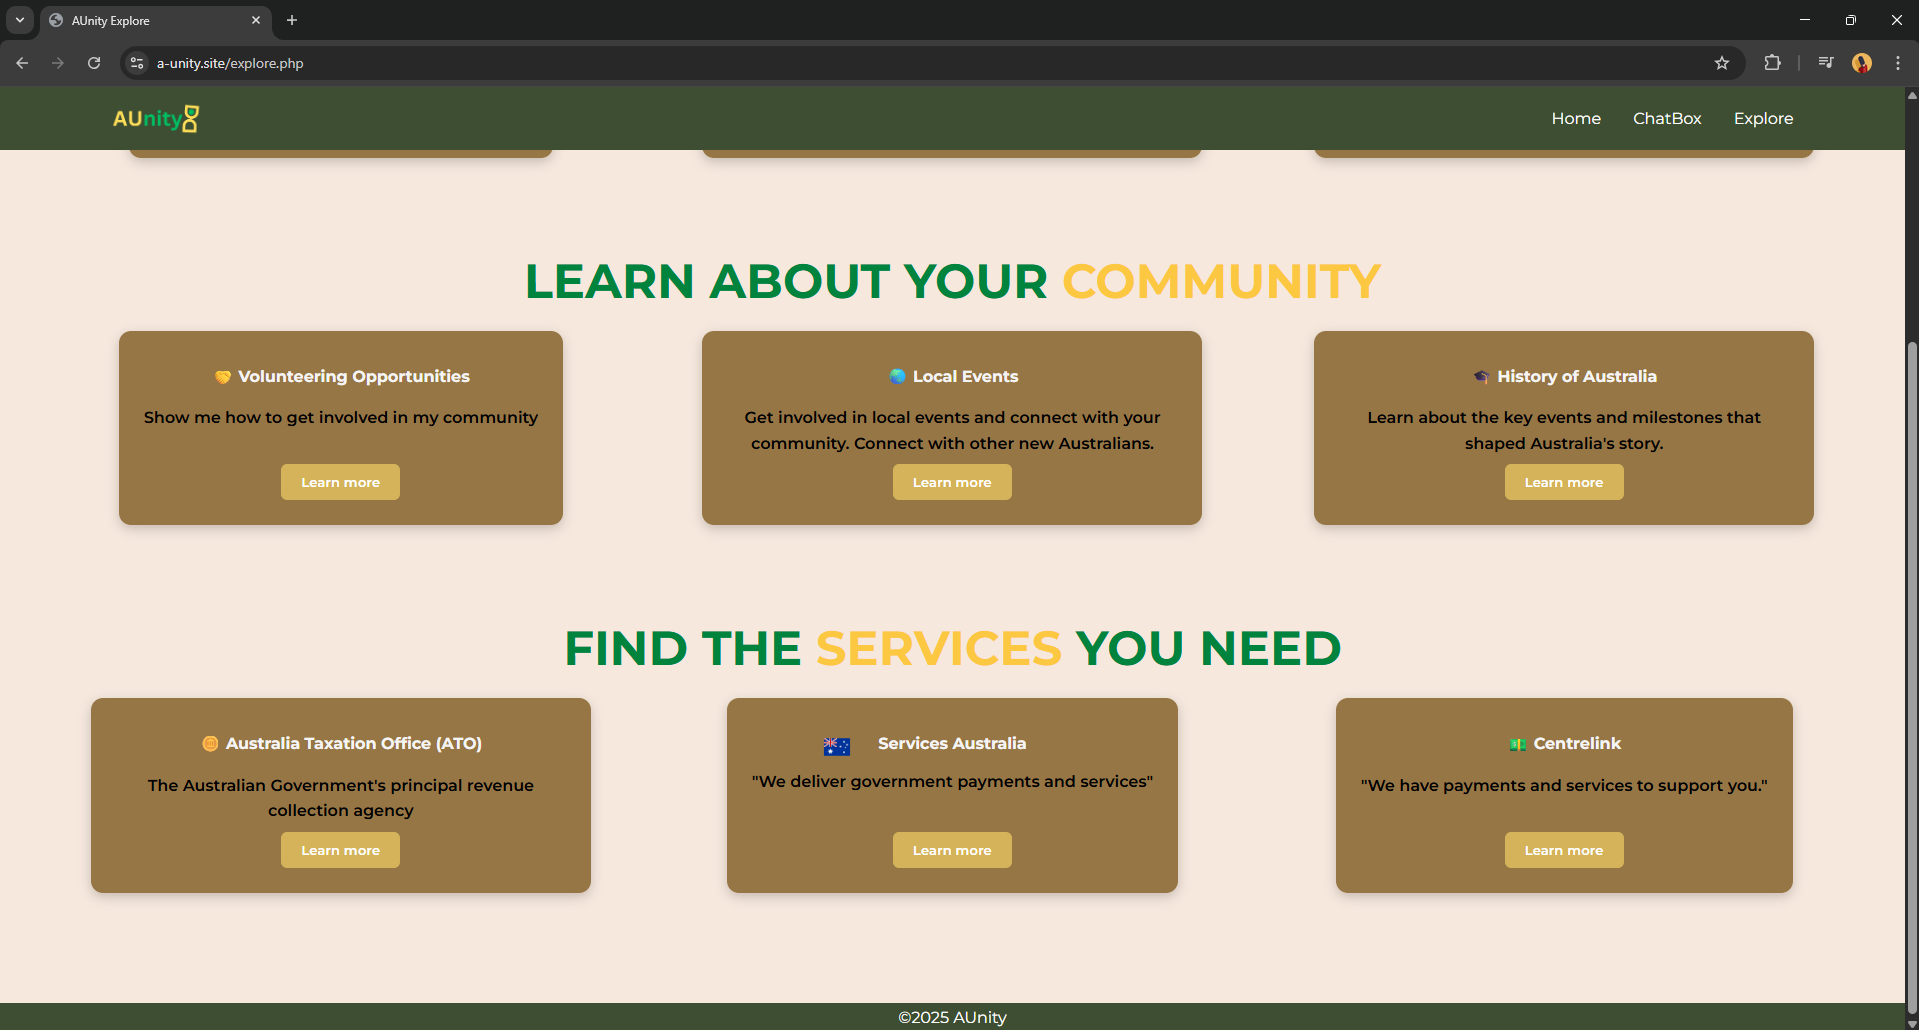Image resolution: width=1919 pixels, height=1030 pixels.
Task: Open the media control icon in toolbar
Action: click(1825, 63)
